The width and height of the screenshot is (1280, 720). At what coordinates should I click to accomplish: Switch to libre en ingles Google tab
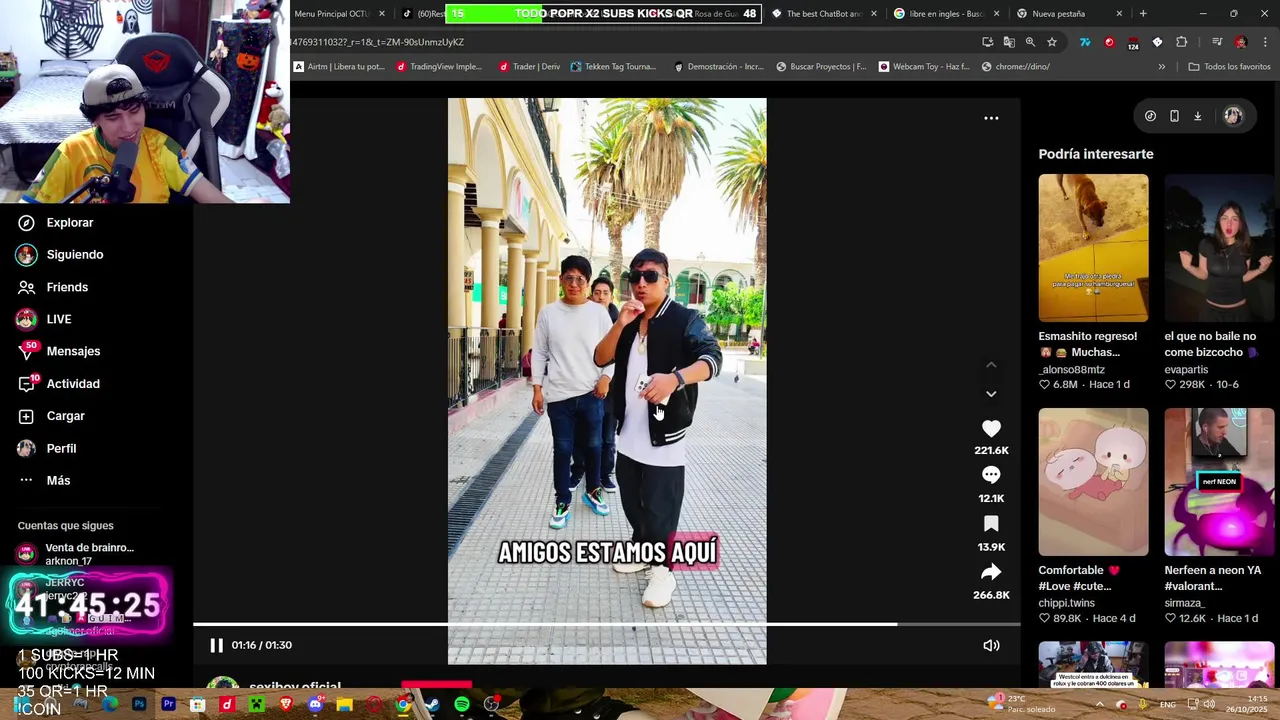pyautogui.click(x=945, y=14)
